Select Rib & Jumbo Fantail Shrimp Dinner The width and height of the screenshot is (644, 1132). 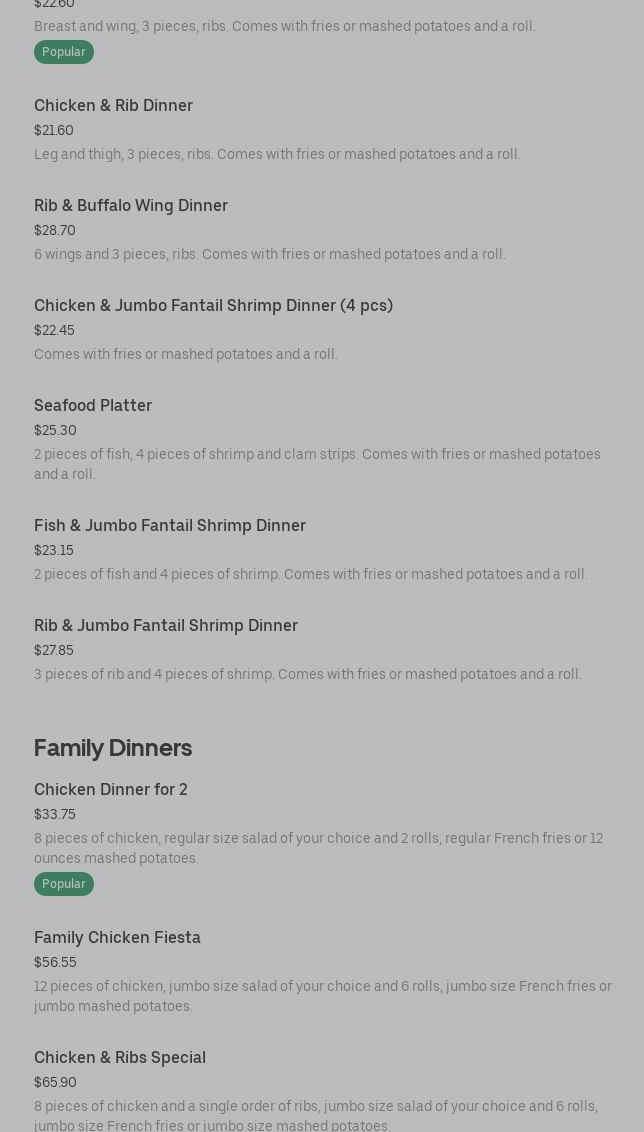[166, 626]
